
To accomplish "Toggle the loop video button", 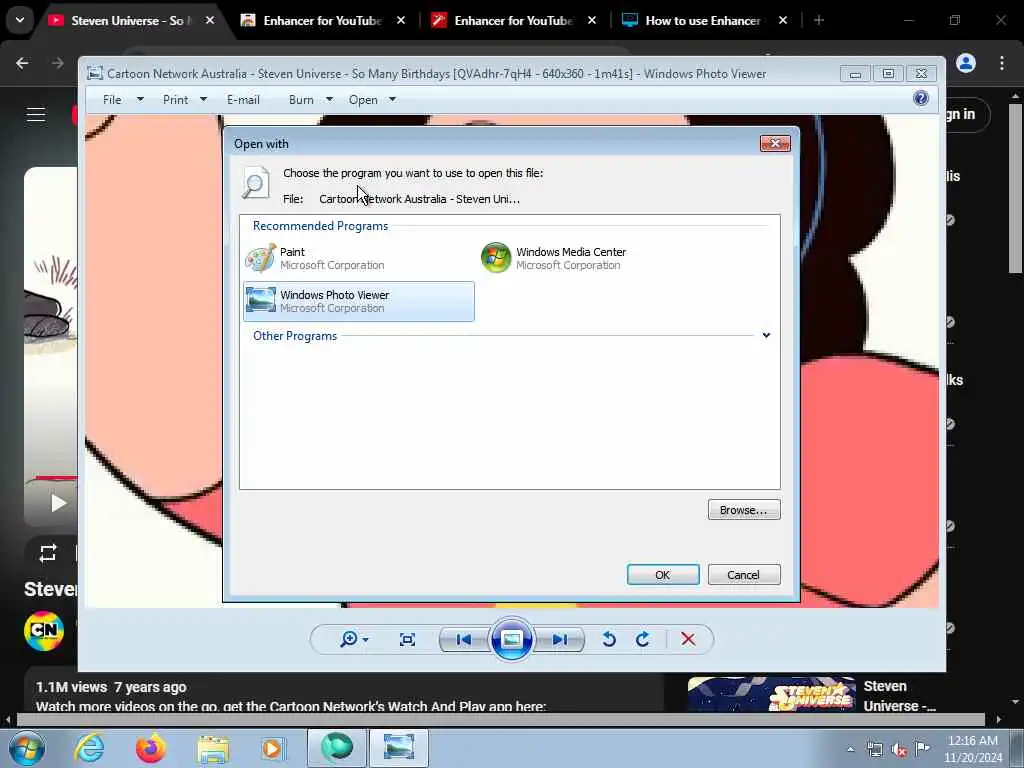I will coord(48,554).
